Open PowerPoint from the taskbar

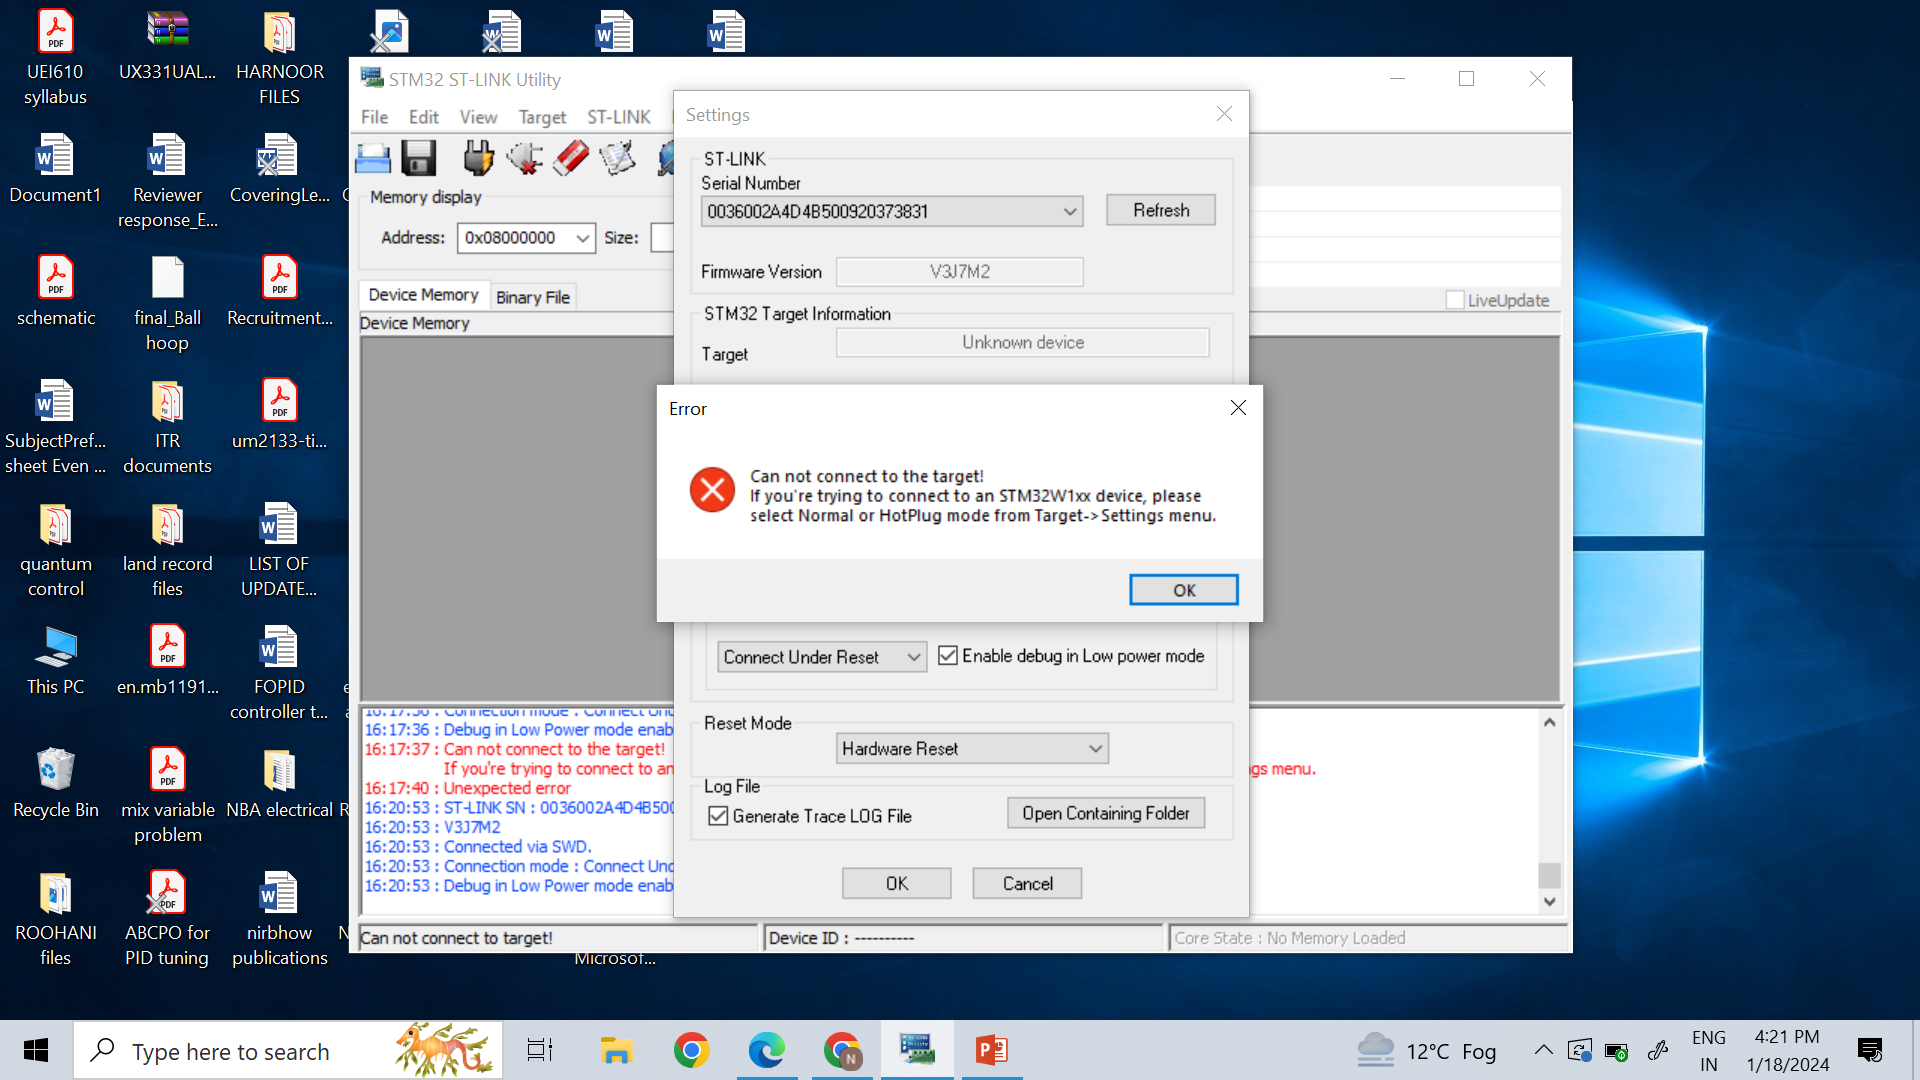click(991, 1050)
